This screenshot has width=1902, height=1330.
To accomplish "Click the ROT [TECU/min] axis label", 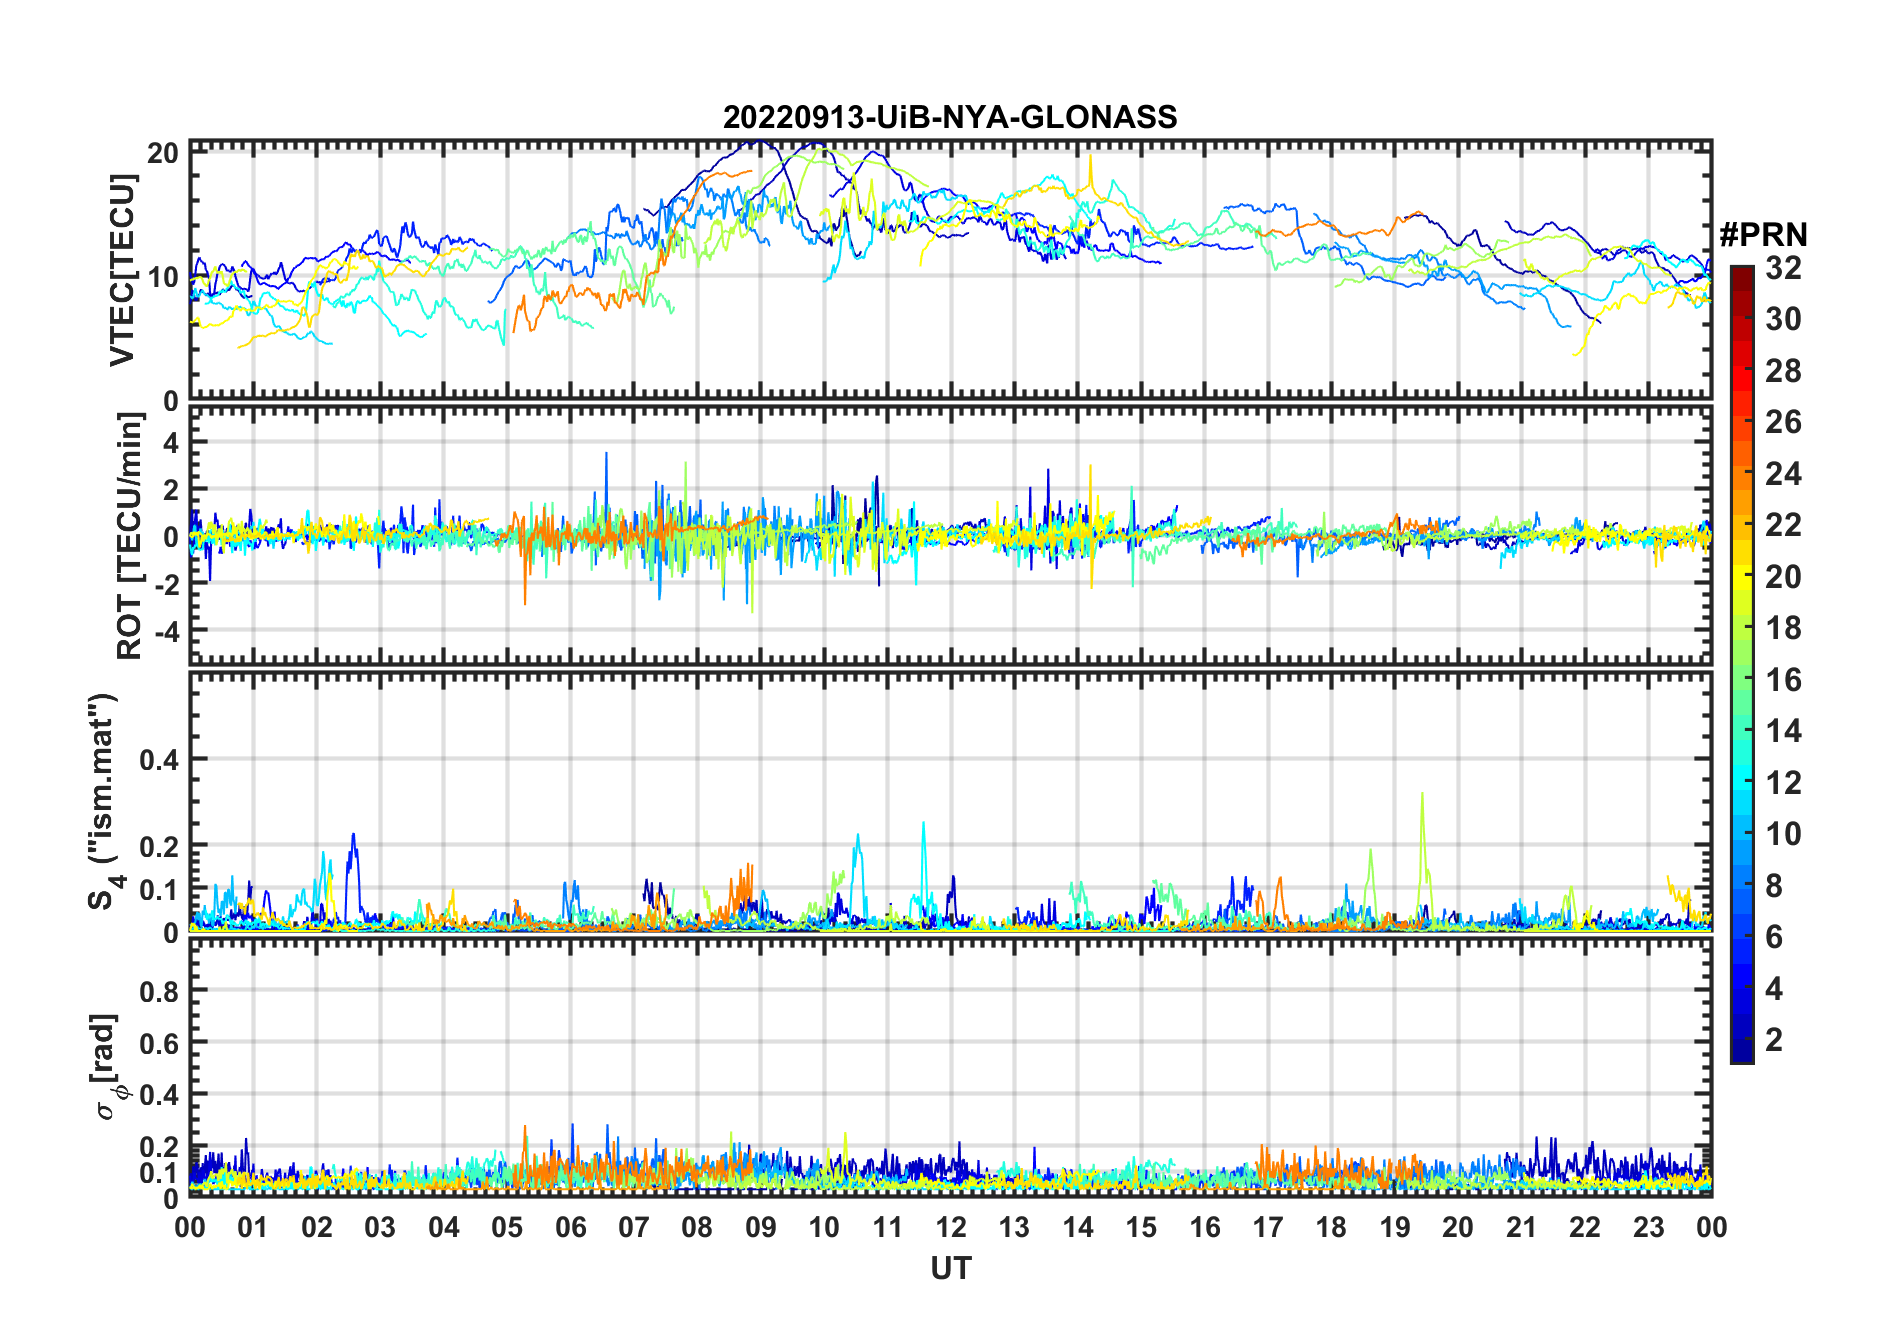I will (x=129, y=536).
